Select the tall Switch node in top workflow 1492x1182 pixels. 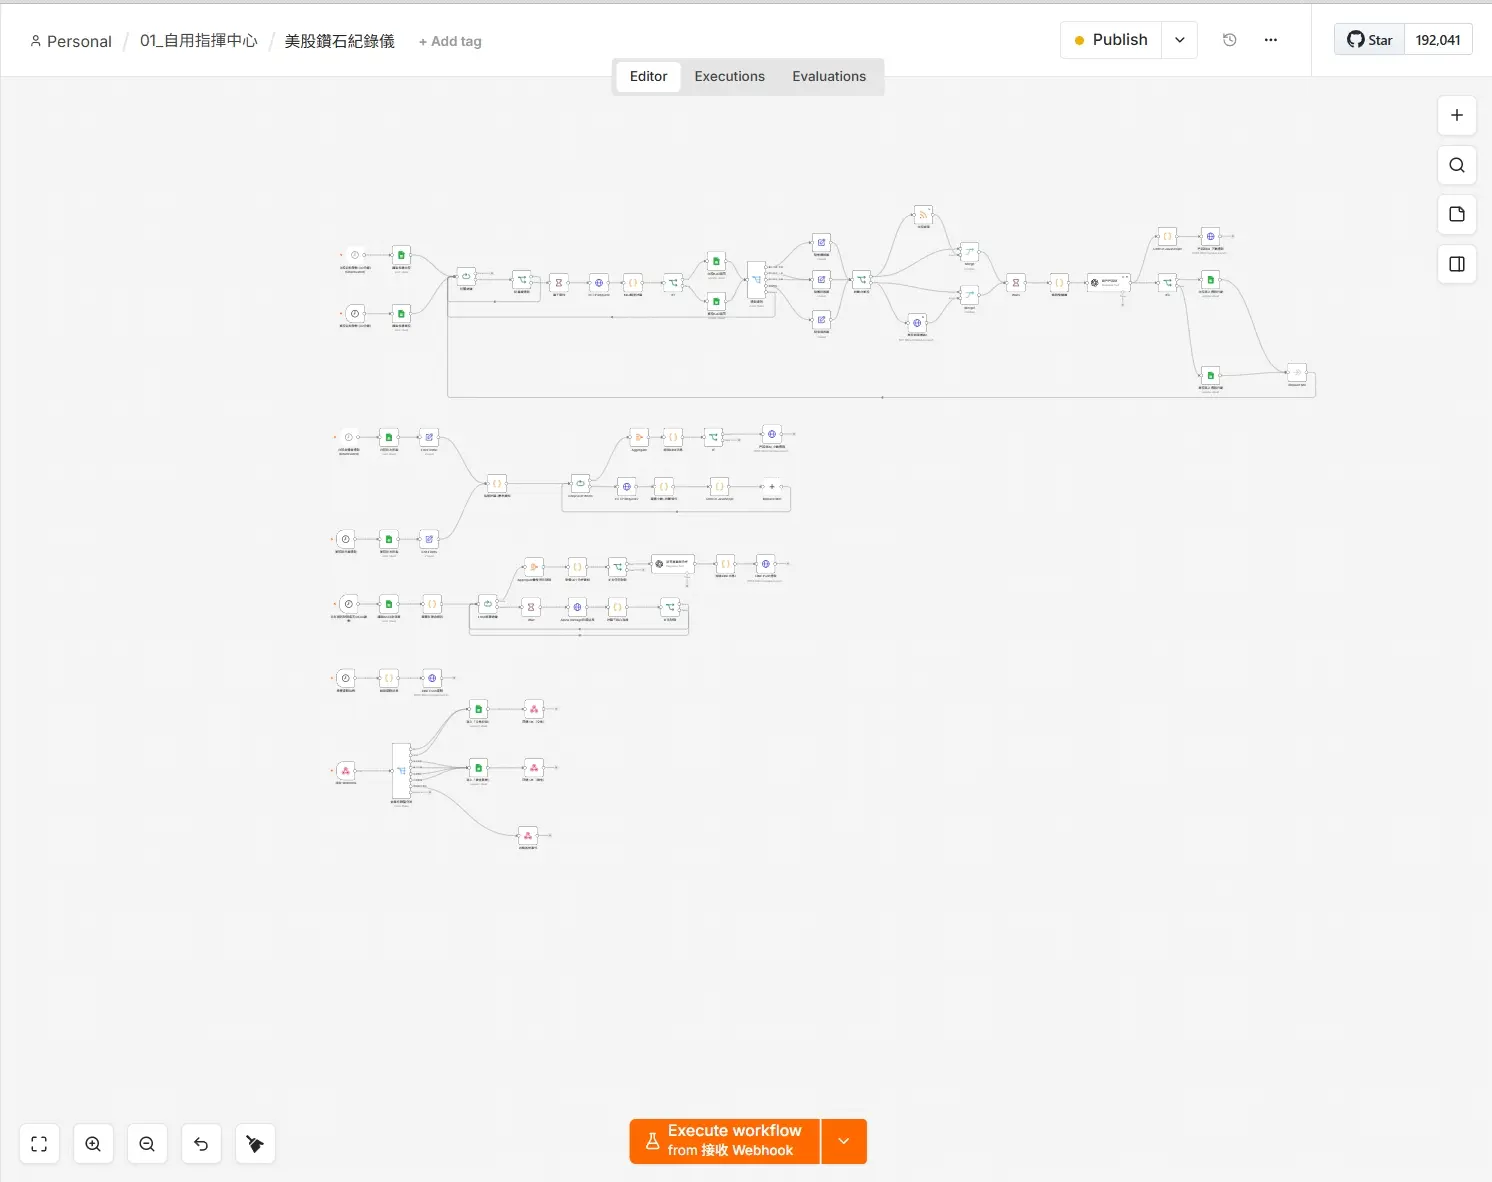[x=757, y=280]
